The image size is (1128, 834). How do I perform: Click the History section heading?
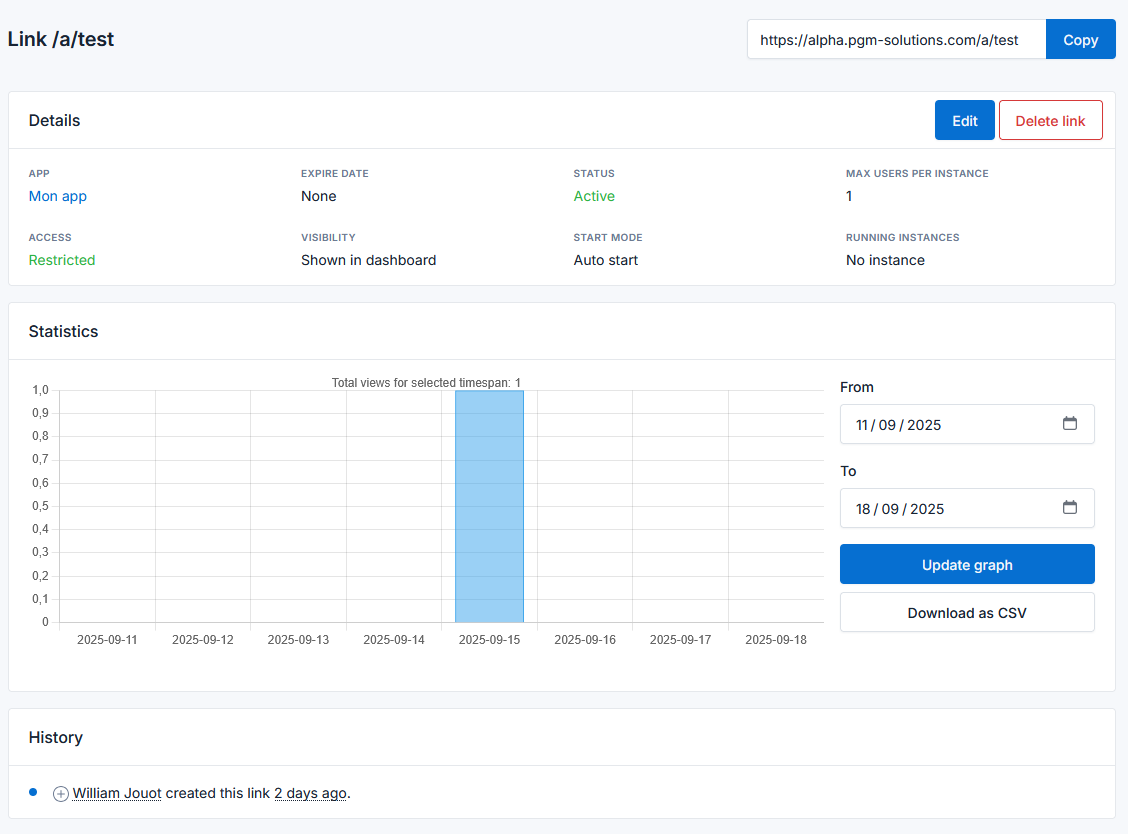[x=55, y=738]
